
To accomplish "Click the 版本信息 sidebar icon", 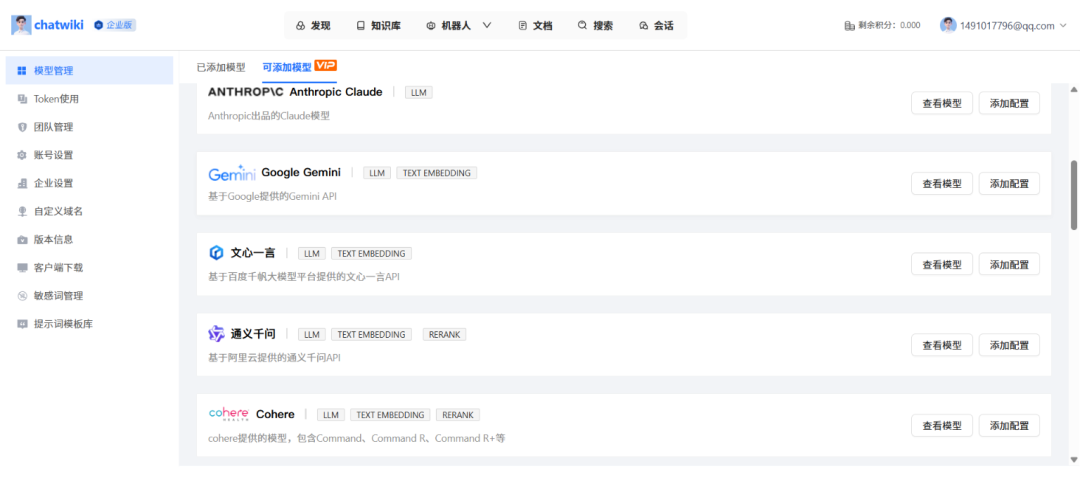I will click(x=22, y=240).
